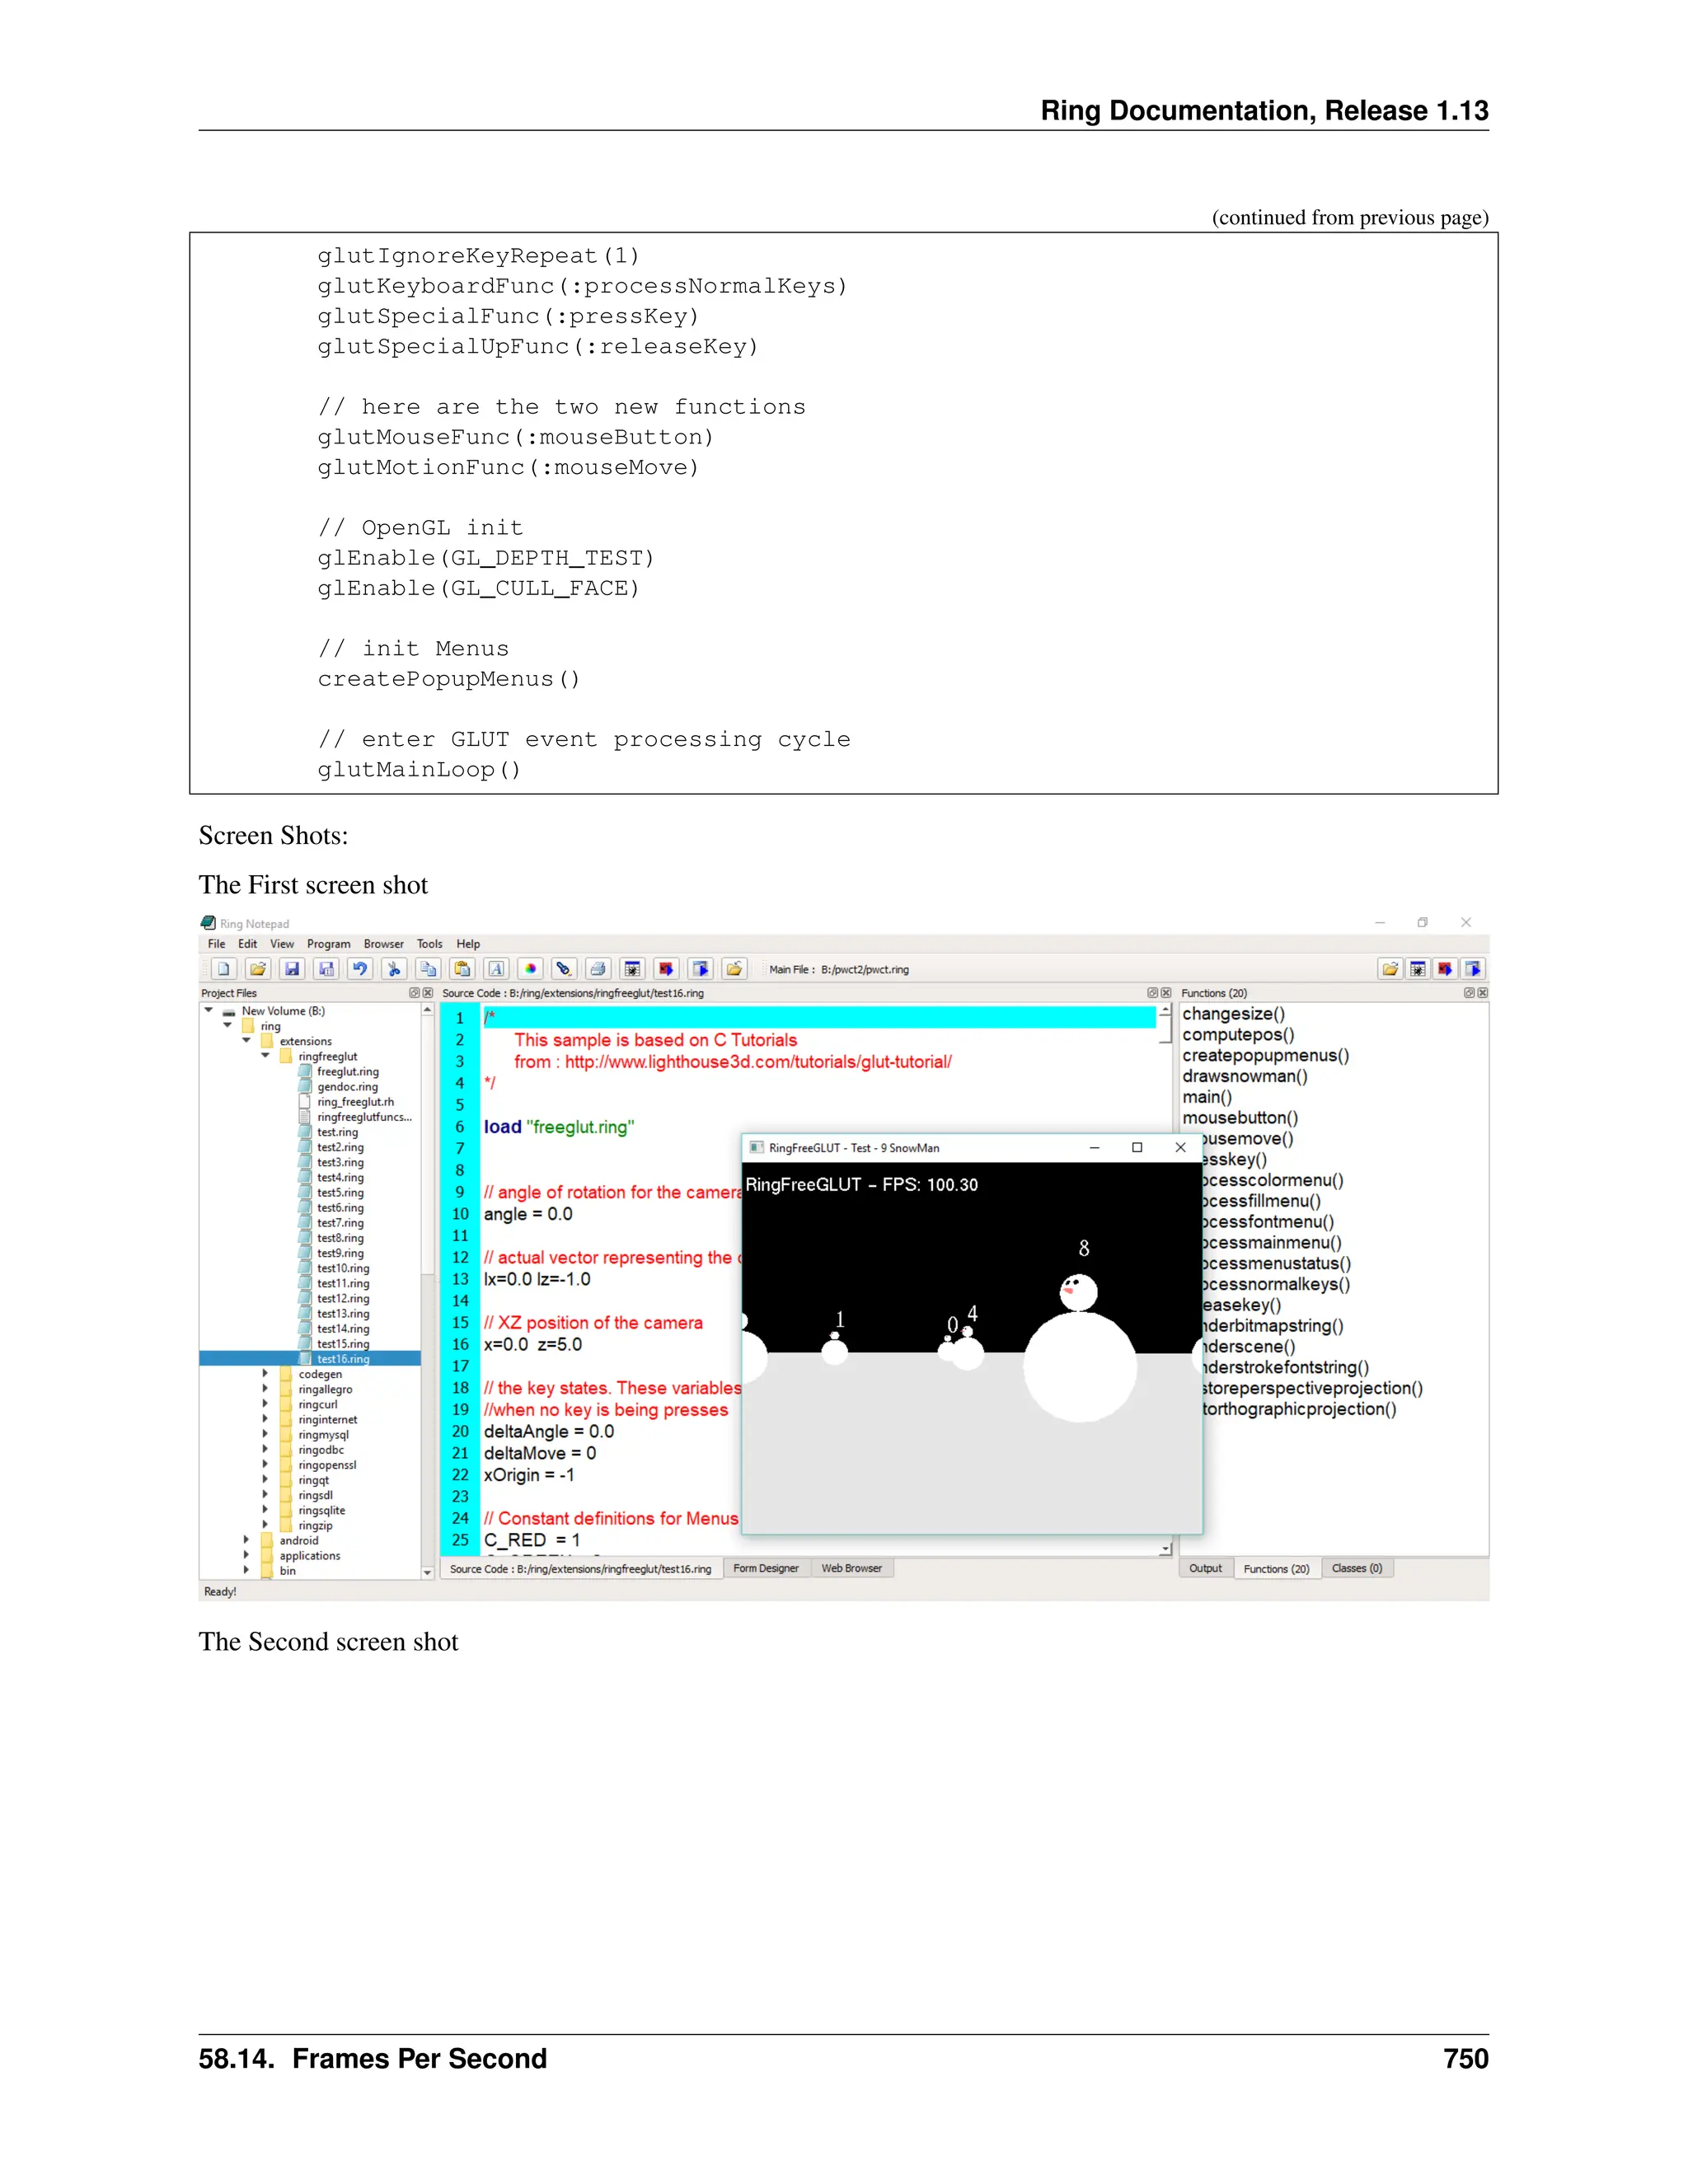Click the rightmost toolbar open-folder icon

click(x=1390, y=968)
